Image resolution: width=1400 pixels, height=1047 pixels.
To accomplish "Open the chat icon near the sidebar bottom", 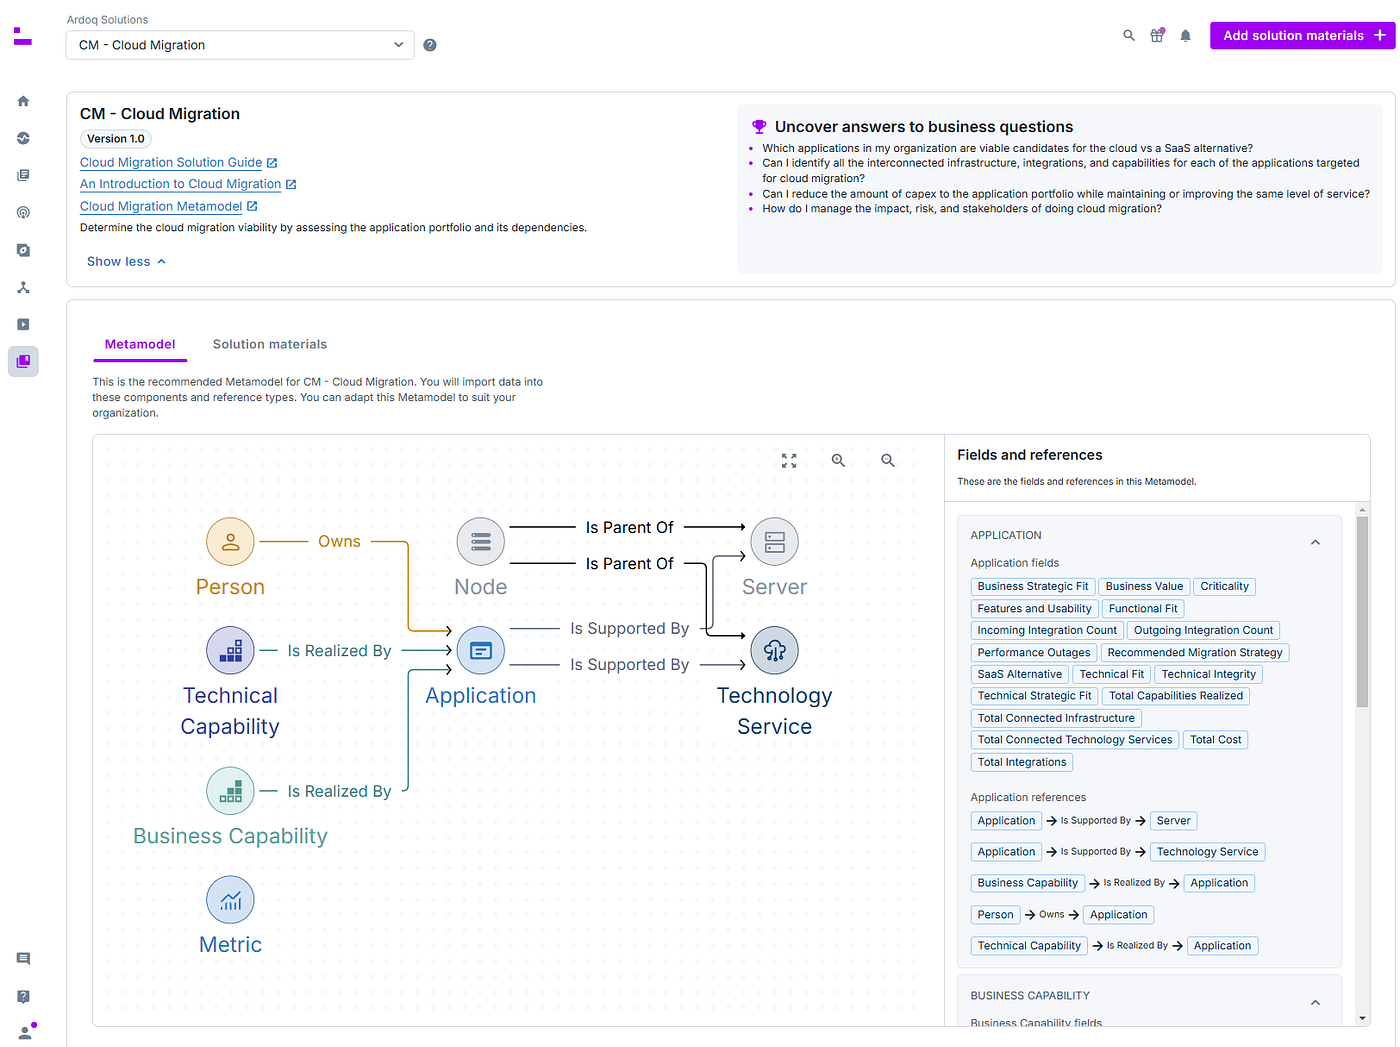I will pyautogui.click(x=22, y=958).
